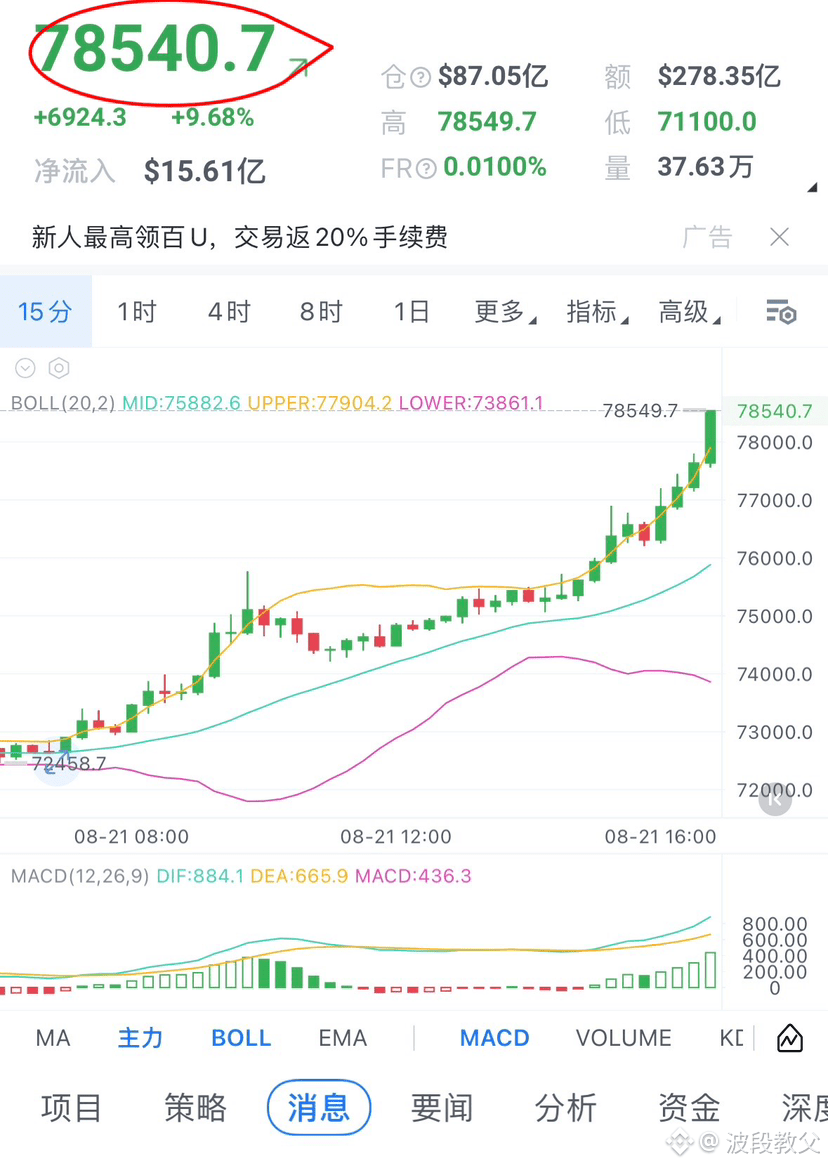
Task: Tap the high value 78549.7 in stats
Action: coord(487,121)
